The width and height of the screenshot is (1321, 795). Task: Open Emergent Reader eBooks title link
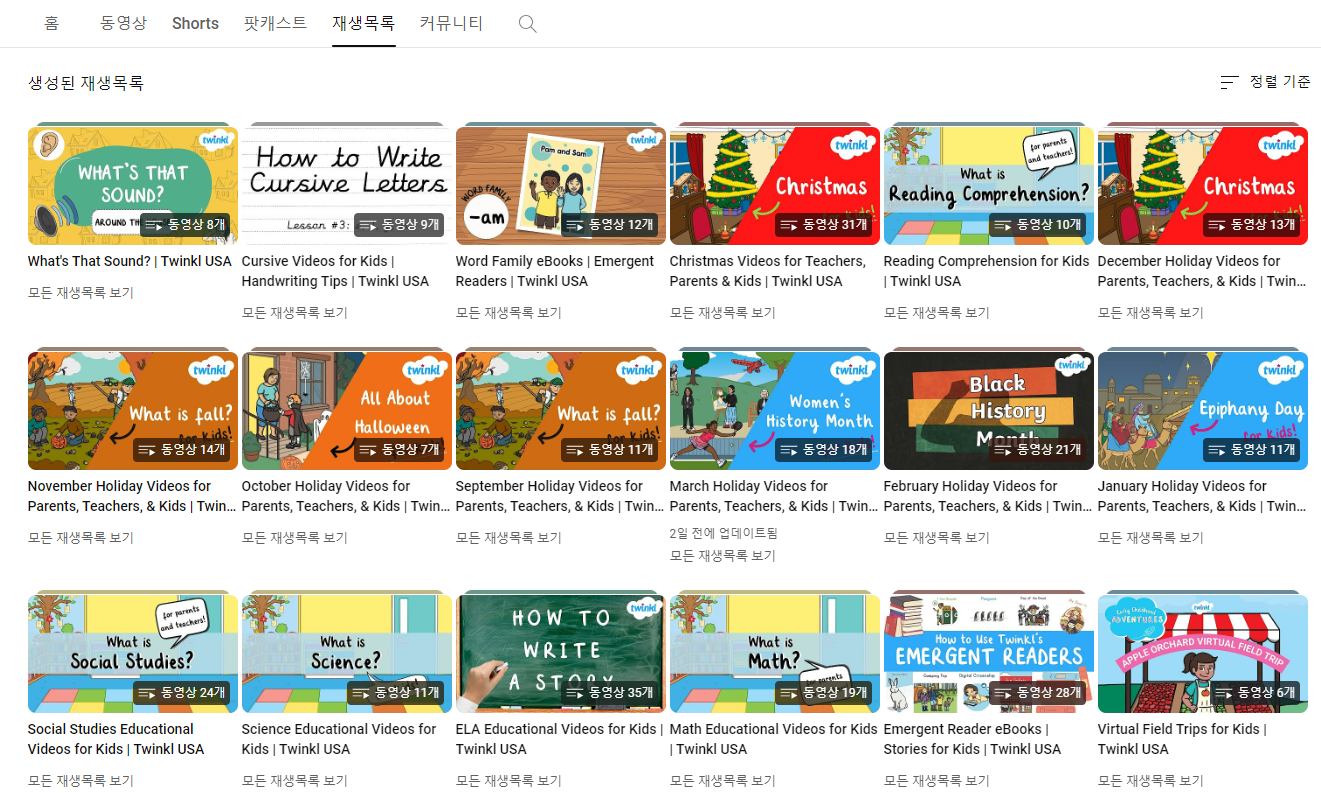[973, 739]
